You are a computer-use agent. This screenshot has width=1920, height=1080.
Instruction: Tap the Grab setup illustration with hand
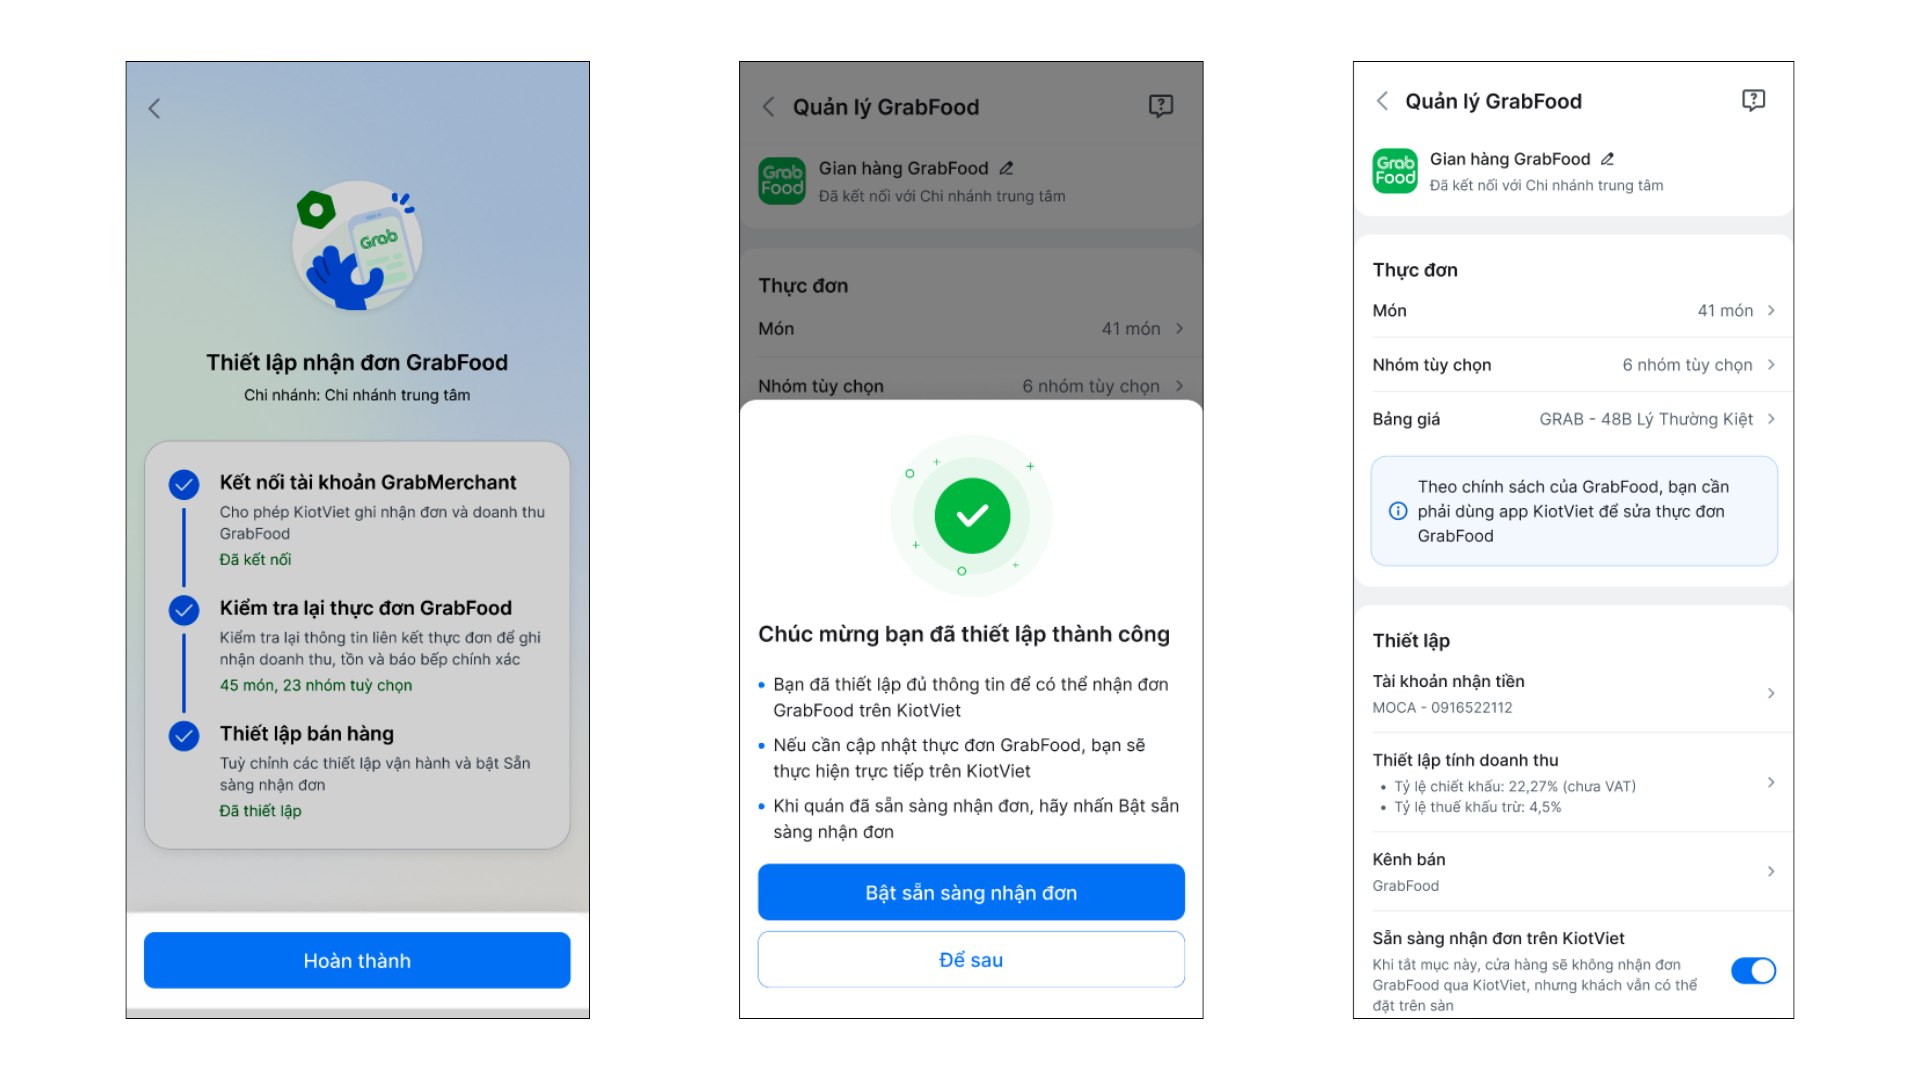click(x=357, y=246)
